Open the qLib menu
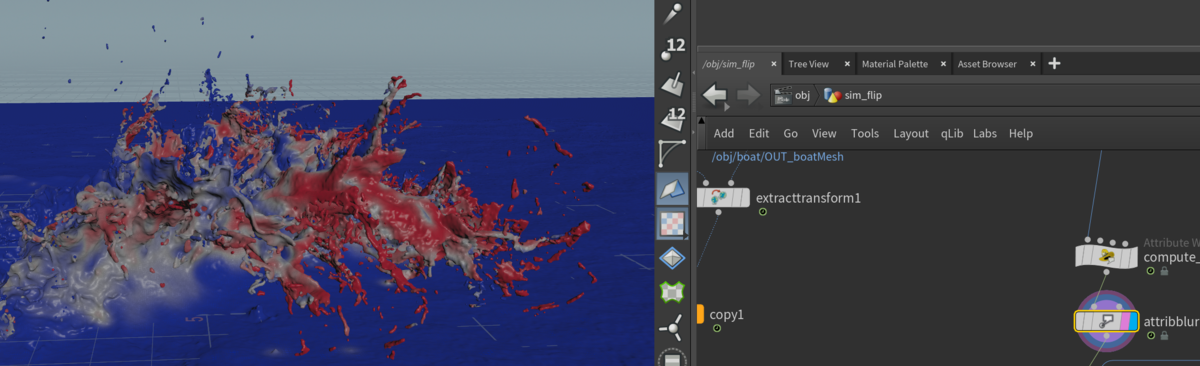This screenshot has height=366, width=1200. pyautogui.click(x=951, y=133)
